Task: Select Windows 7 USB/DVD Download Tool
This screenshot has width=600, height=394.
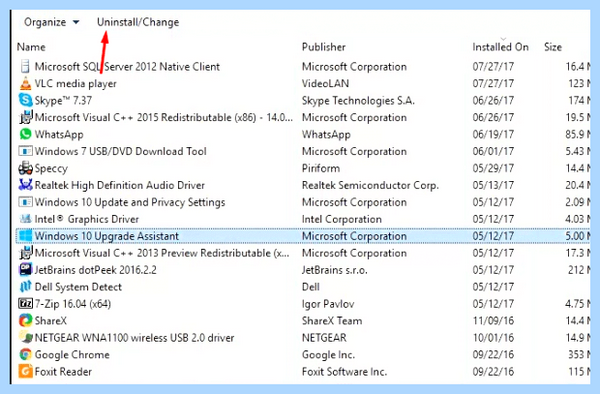Action: coord(121,151)
